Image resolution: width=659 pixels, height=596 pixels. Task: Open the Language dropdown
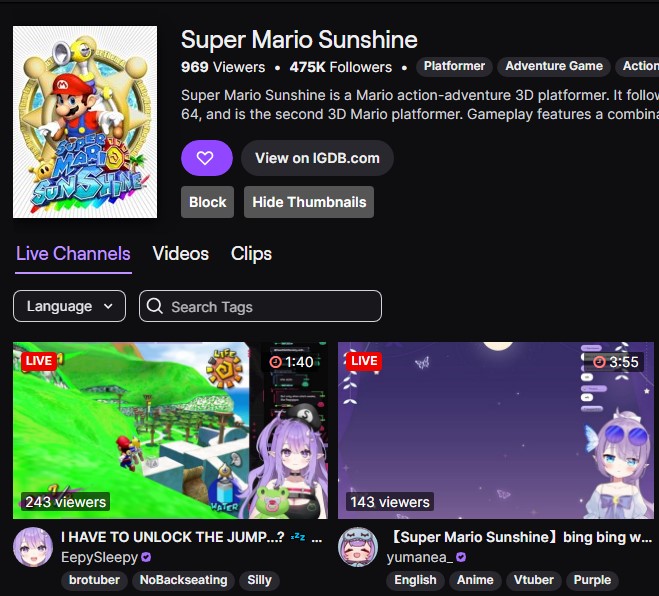[69, 306]
